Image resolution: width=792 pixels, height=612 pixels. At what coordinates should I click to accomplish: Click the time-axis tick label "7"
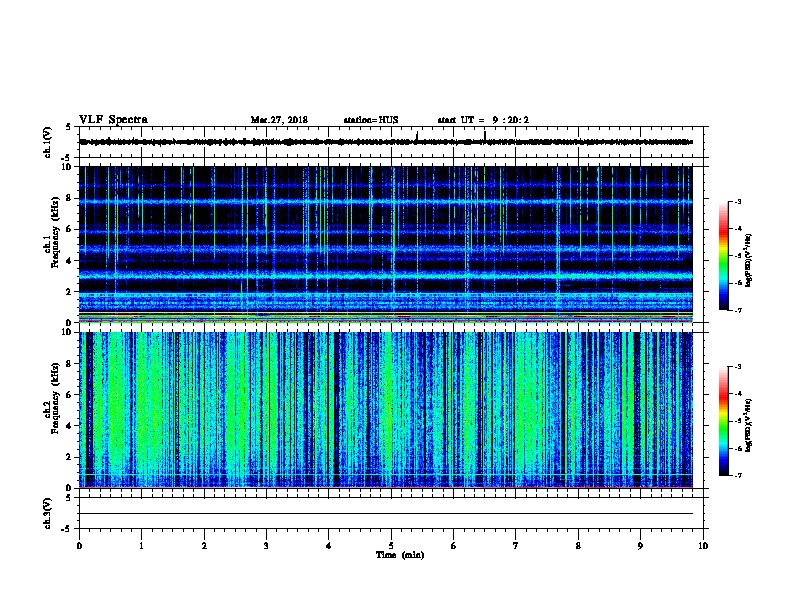[x=516, y=546]
